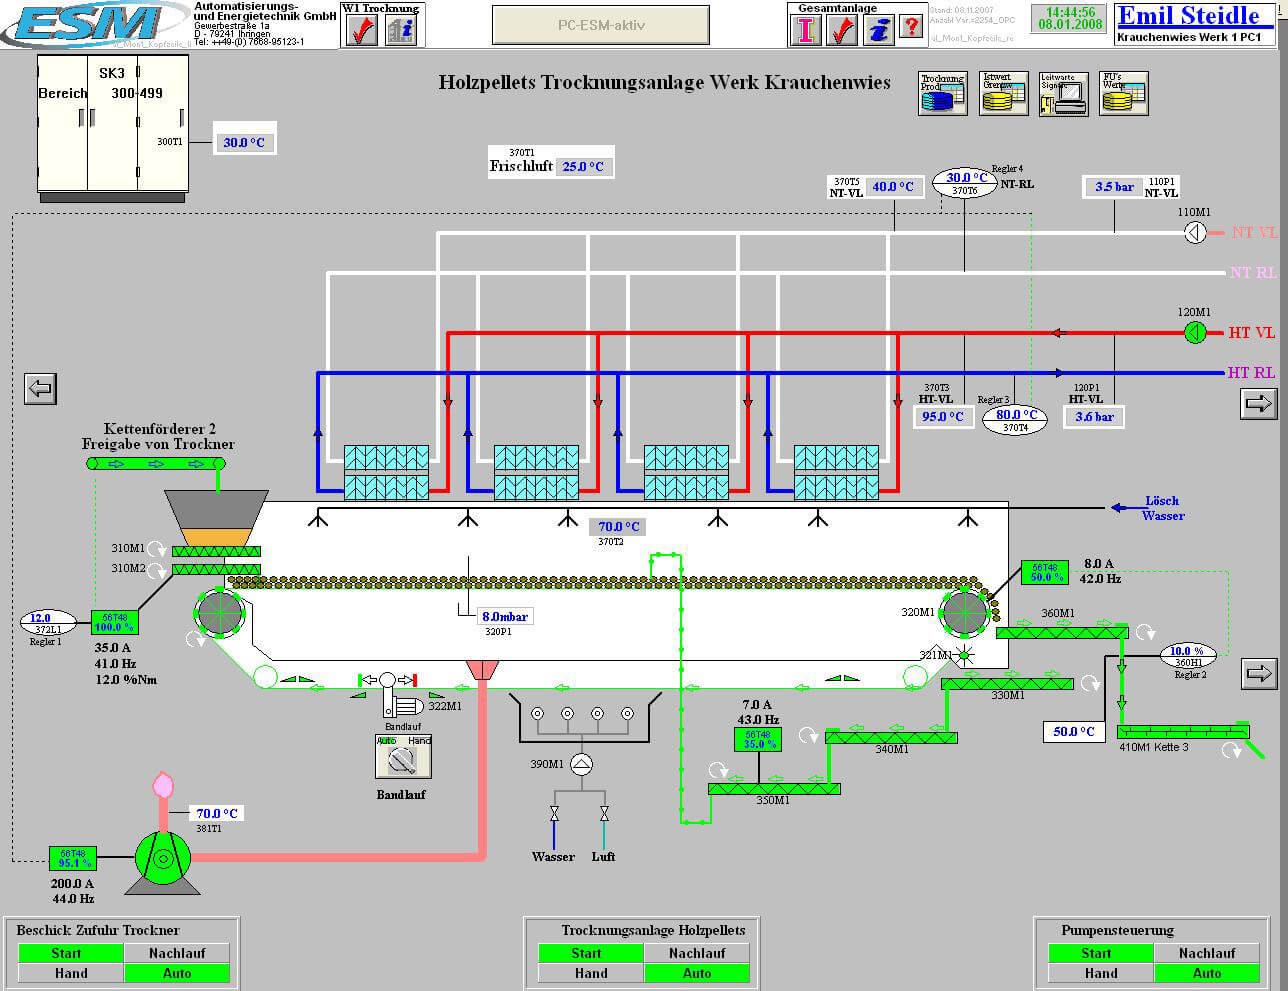Click the green 50.0 % drive box
1288x991 pixels.
pos(1045,572)
